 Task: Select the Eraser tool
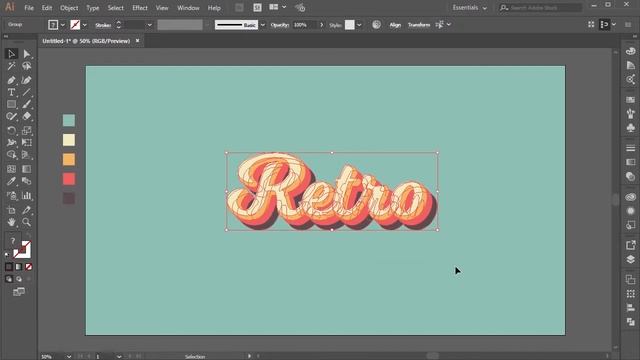click(x=27, y=117)
